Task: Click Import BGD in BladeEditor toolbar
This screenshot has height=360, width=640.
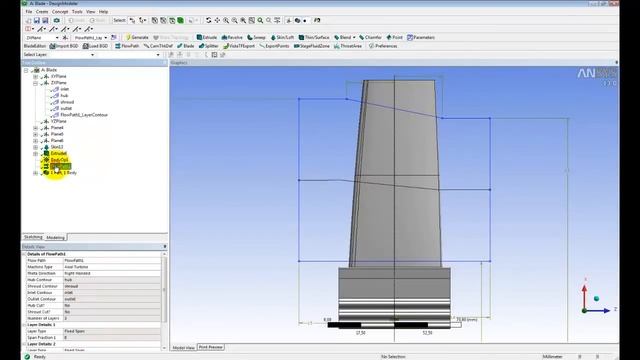Action: [64, 46]
